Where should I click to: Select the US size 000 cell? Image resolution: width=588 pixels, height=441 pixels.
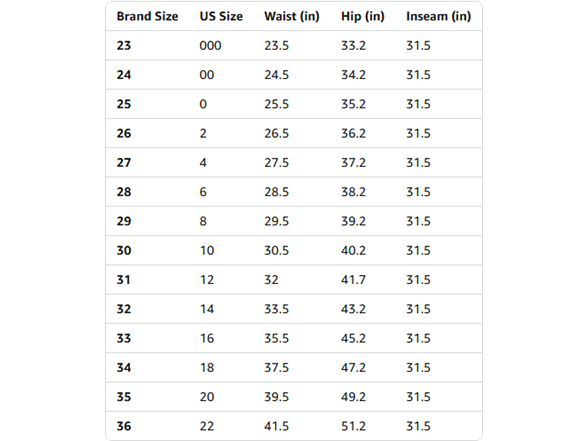(x=210, y=45)
